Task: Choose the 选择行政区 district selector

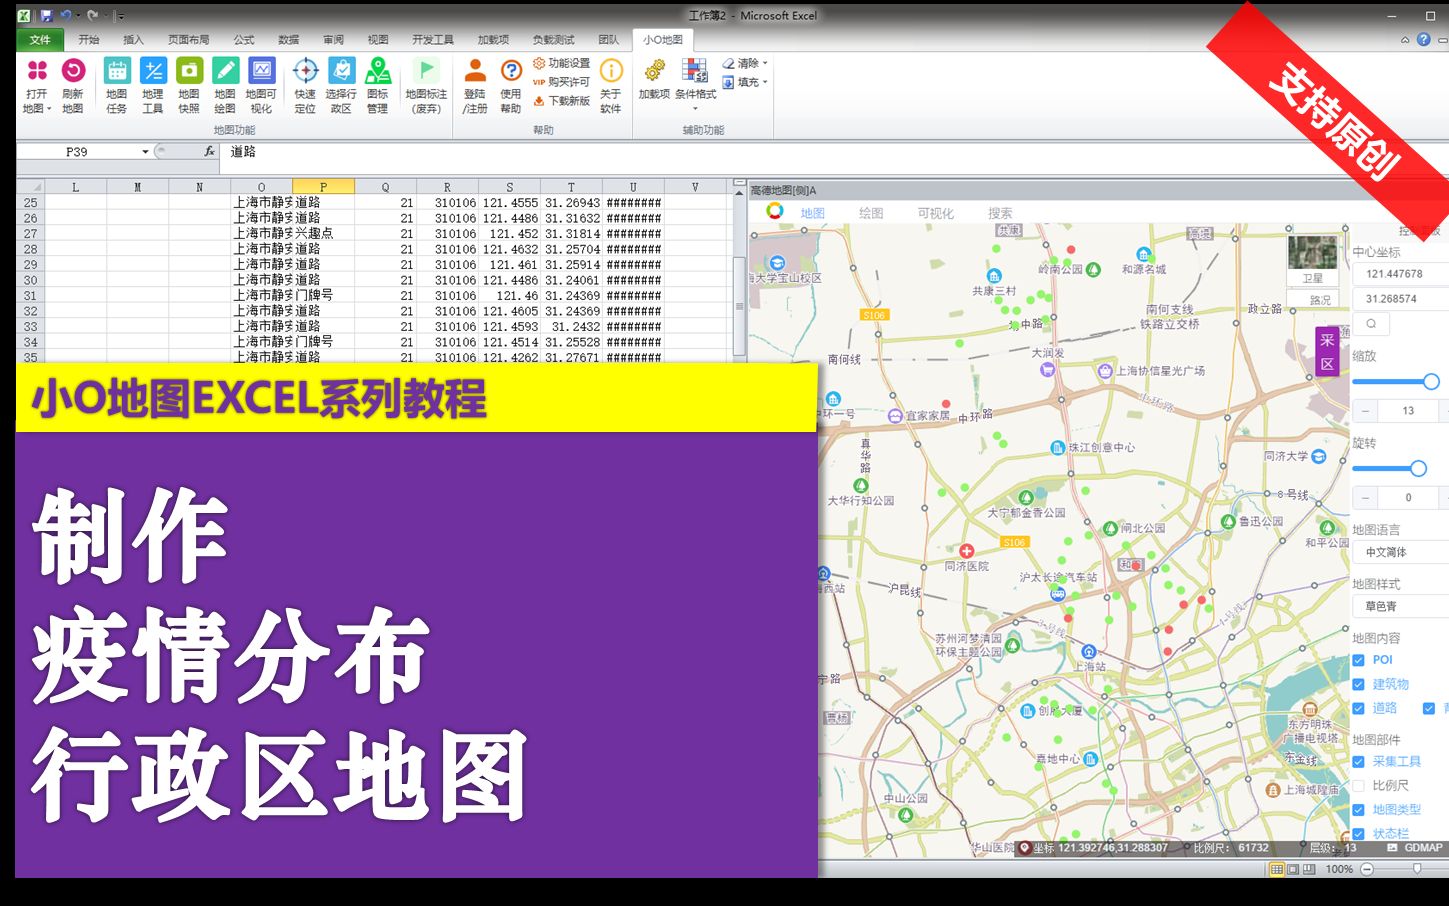Action: point(341,85)
